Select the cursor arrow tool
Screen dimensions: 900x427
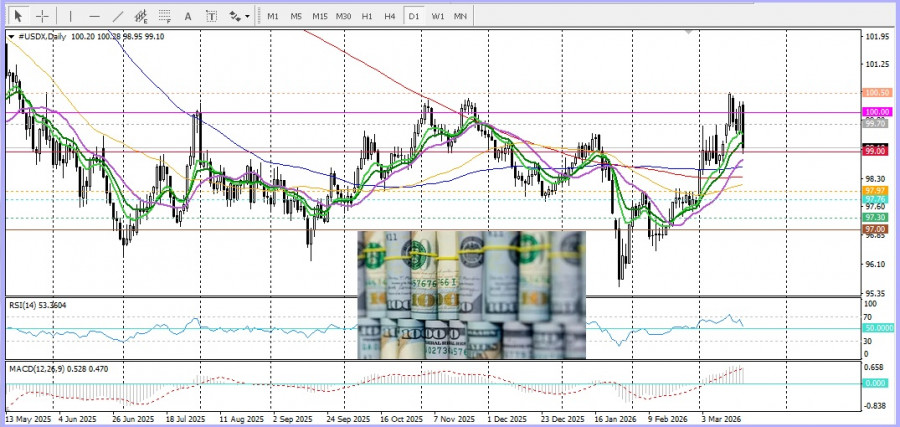(18, 16)
